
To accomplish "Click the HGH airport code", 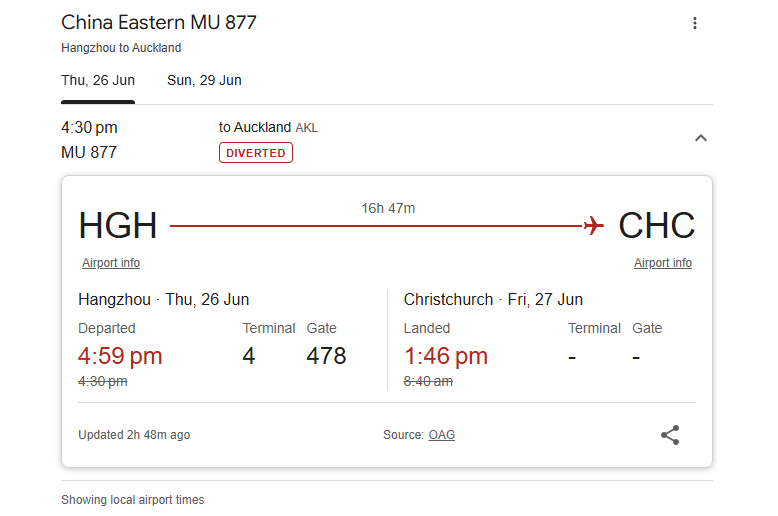I will point(118,226).
